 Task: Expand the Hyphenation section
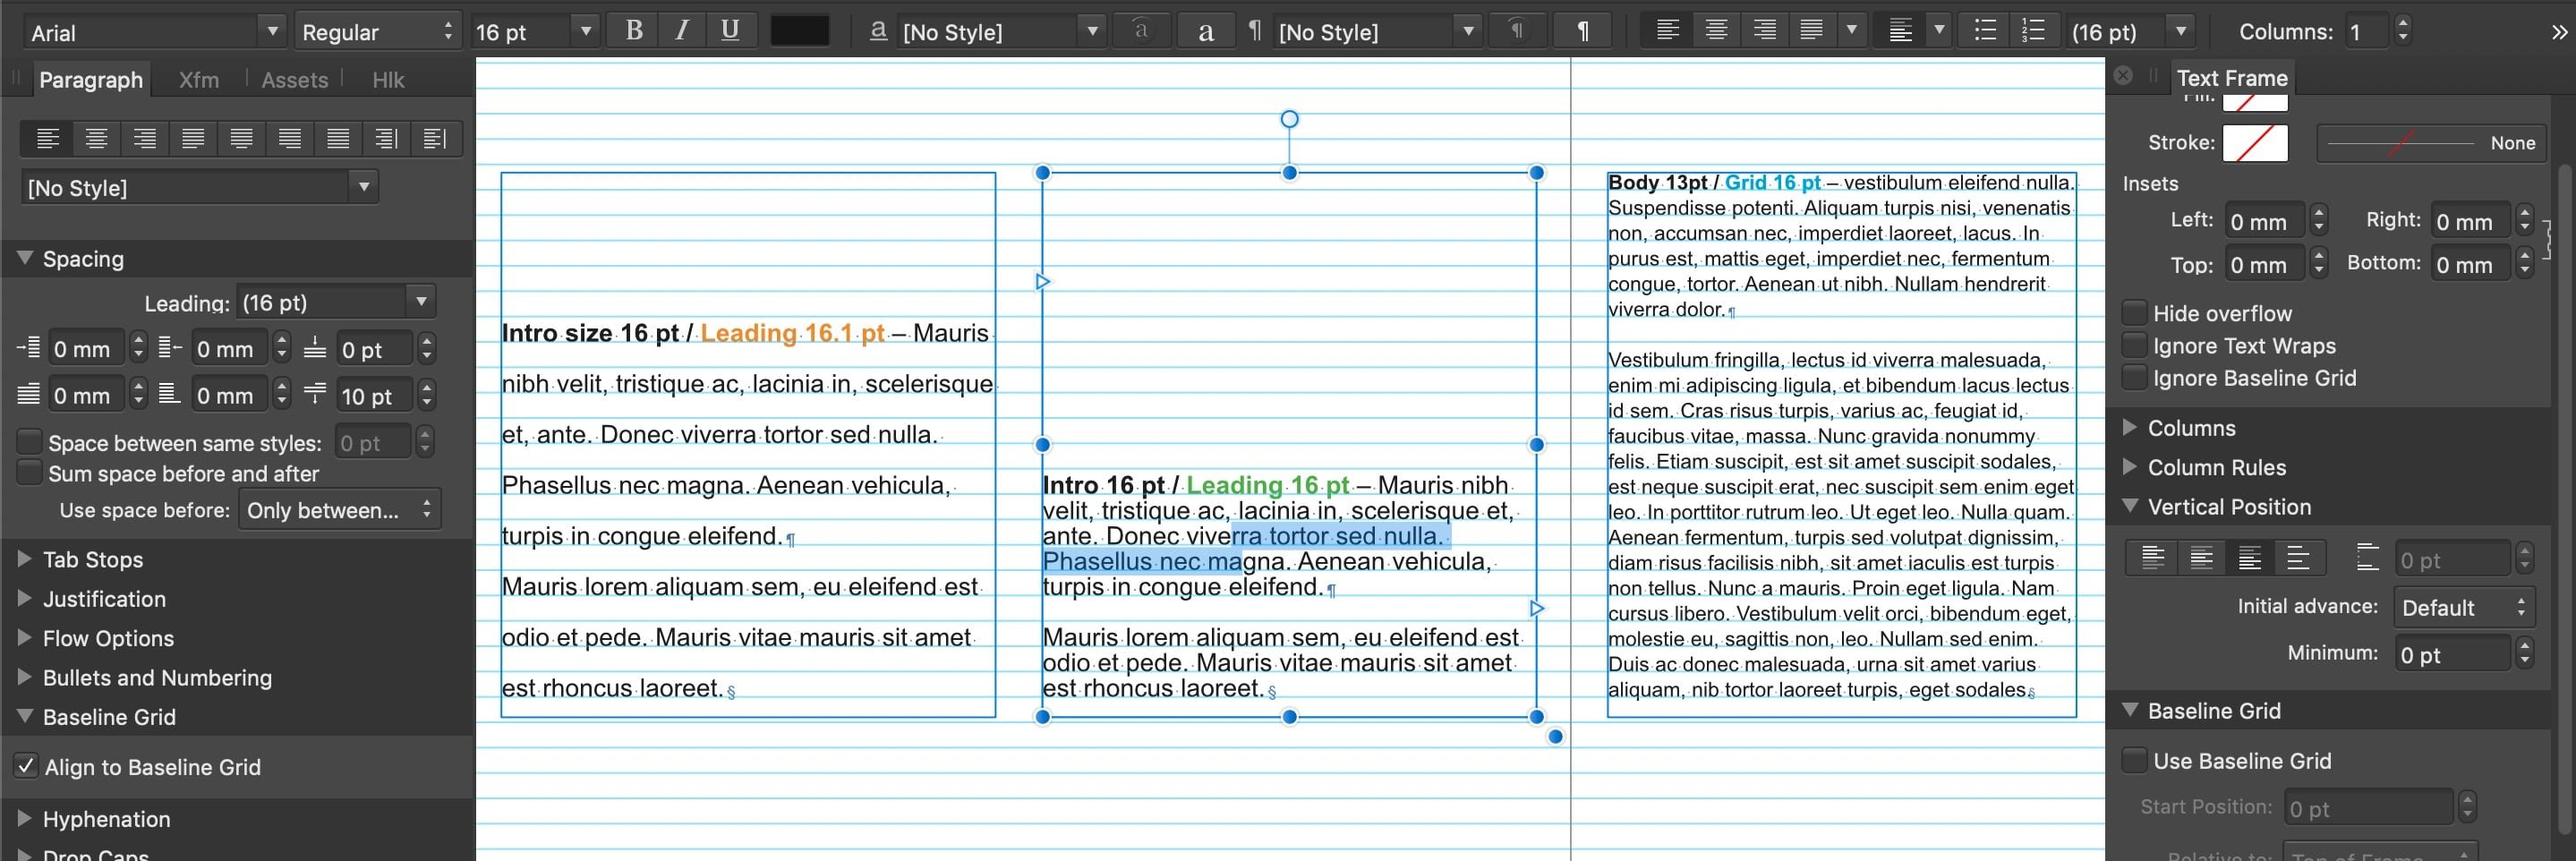(x=26, y=818)
